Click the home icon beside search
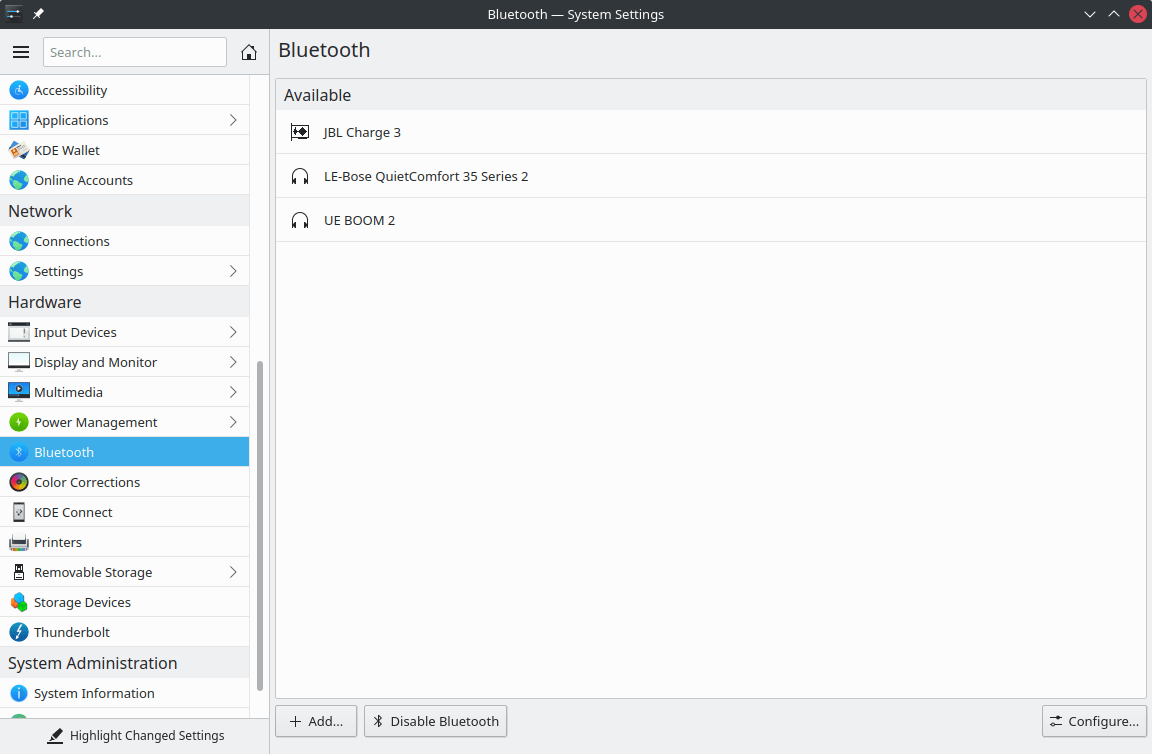The height and width of the screenshot is (754, 1152). coord(249,52)
